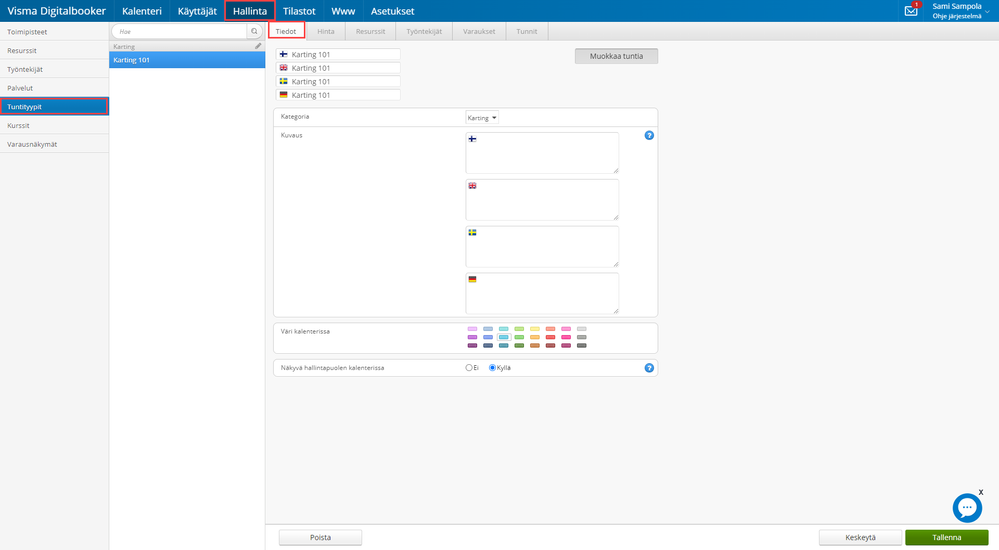This screenshot has width=999, height=550.
Task: Pick the selected medium cyan calendar color
Action: point(503,337)
